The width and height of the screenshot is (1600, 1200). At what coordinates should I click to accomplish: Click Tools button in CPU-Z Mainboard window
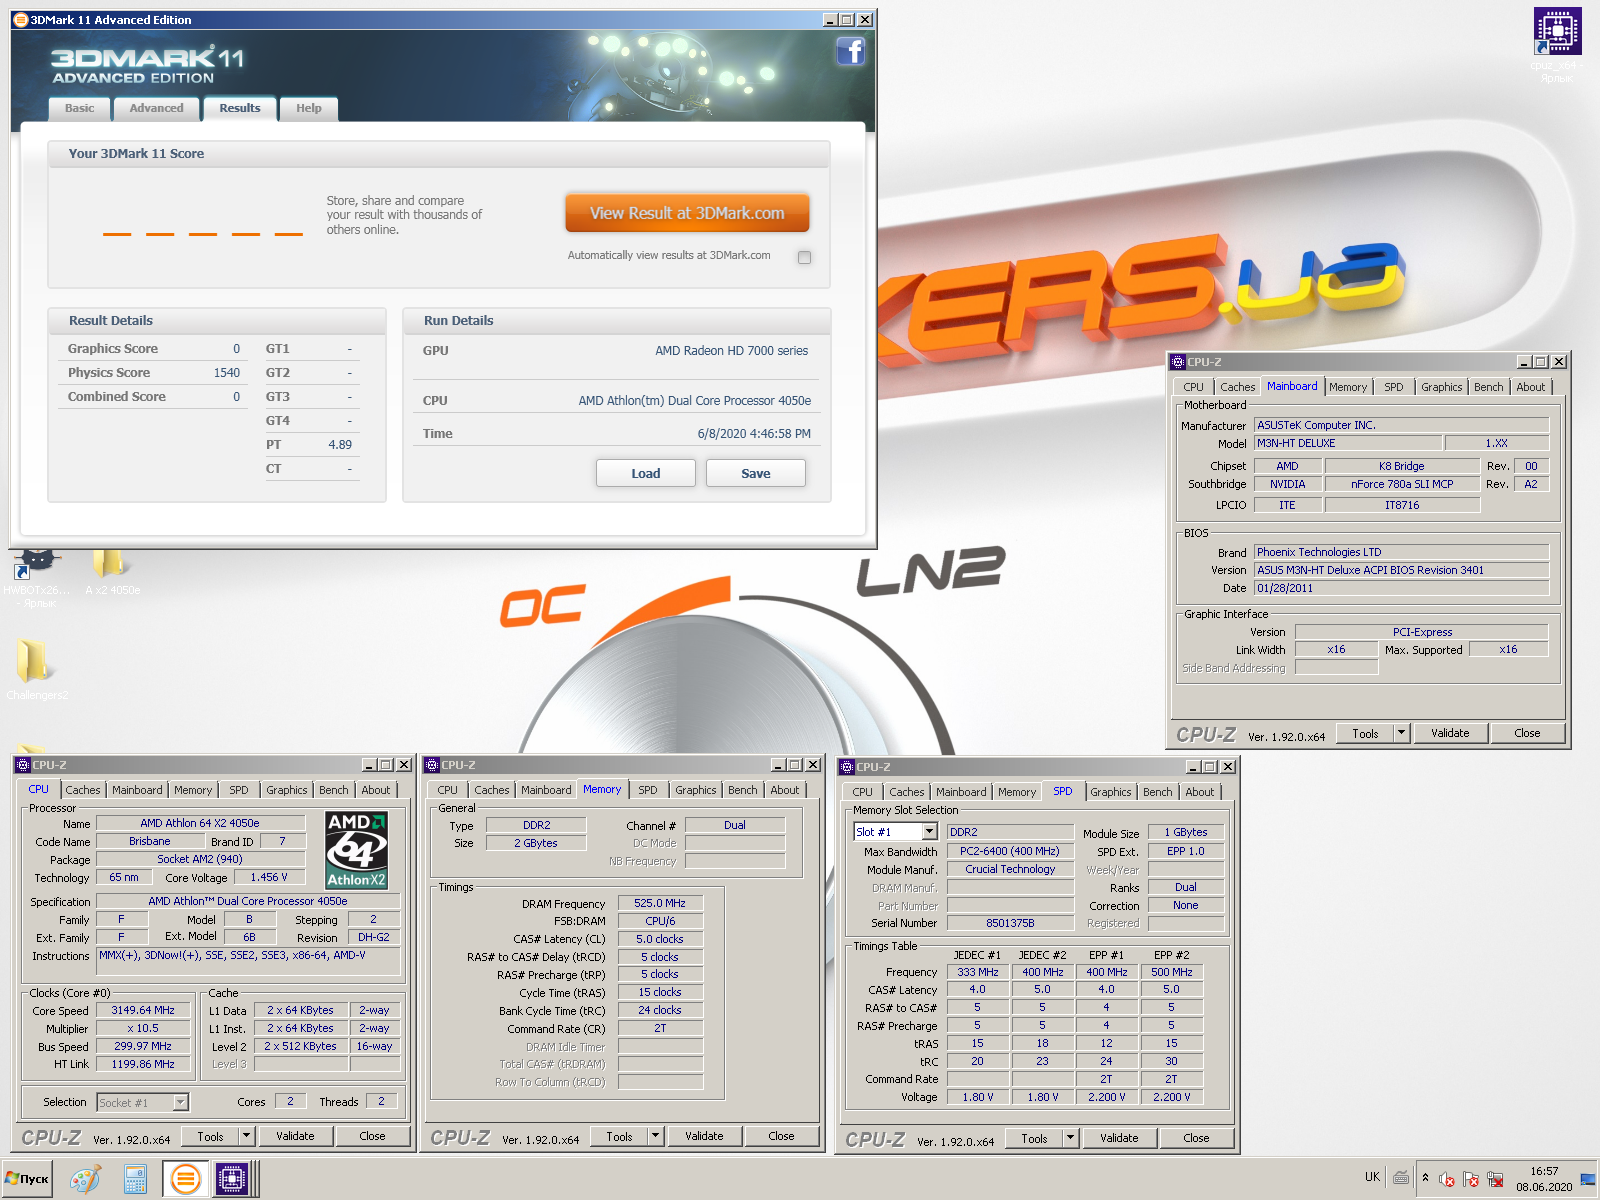pyautogui.click(x=1365, y=733)
